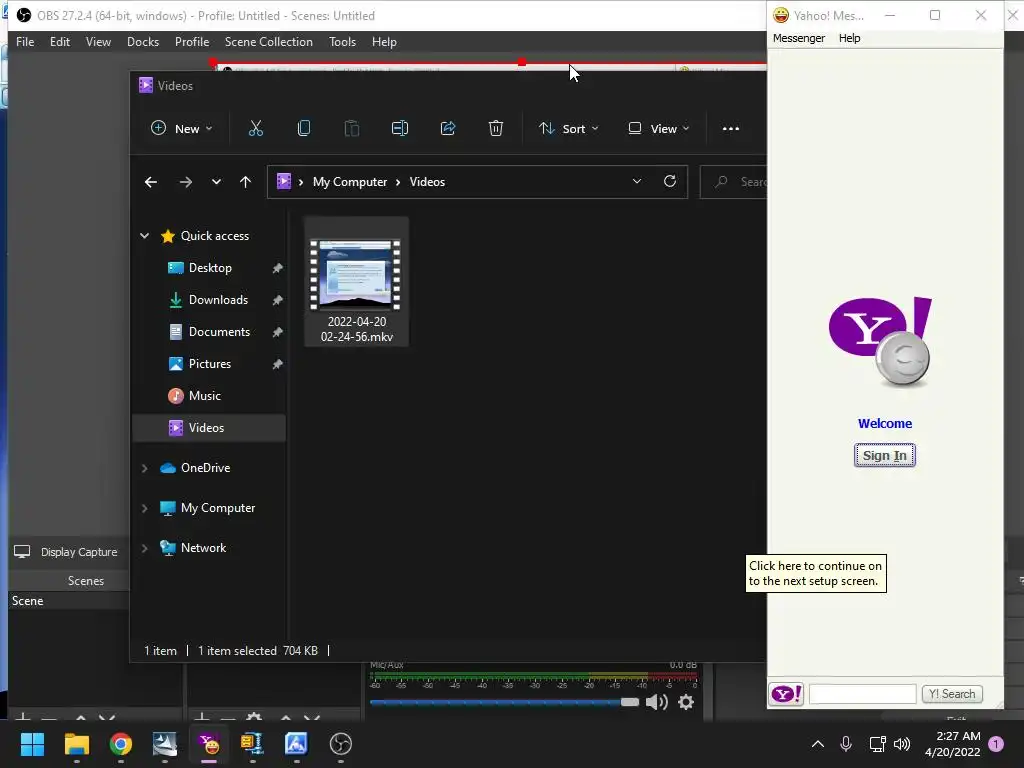Open the View dropdown
This screenshot has height=768, width=1024.
point(659,129)
